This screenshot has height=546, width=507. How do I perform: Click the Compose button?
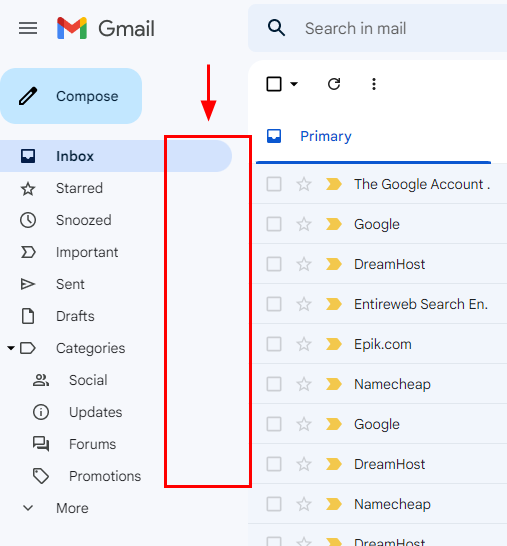point(71,96)
